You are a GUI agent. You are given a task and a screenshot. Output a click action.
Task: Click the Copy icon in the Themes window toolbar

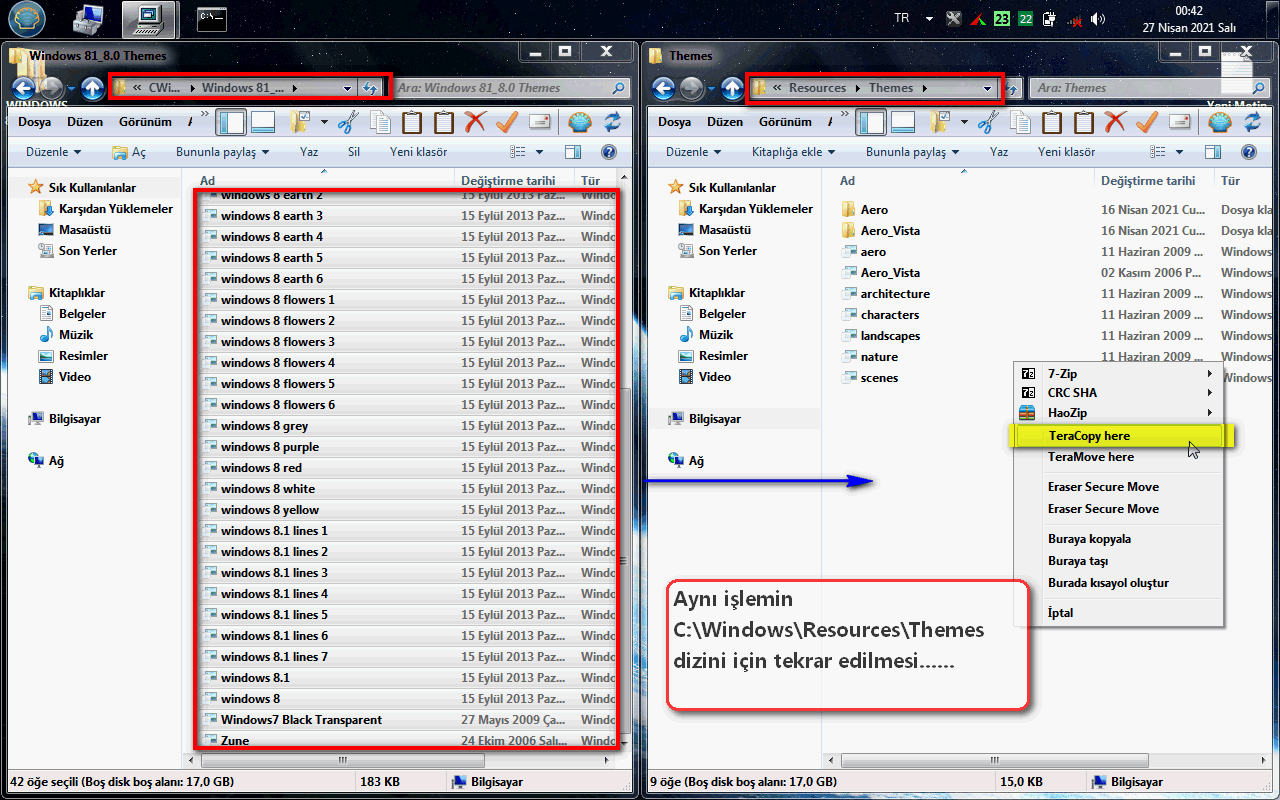[x=1020, y=122]
